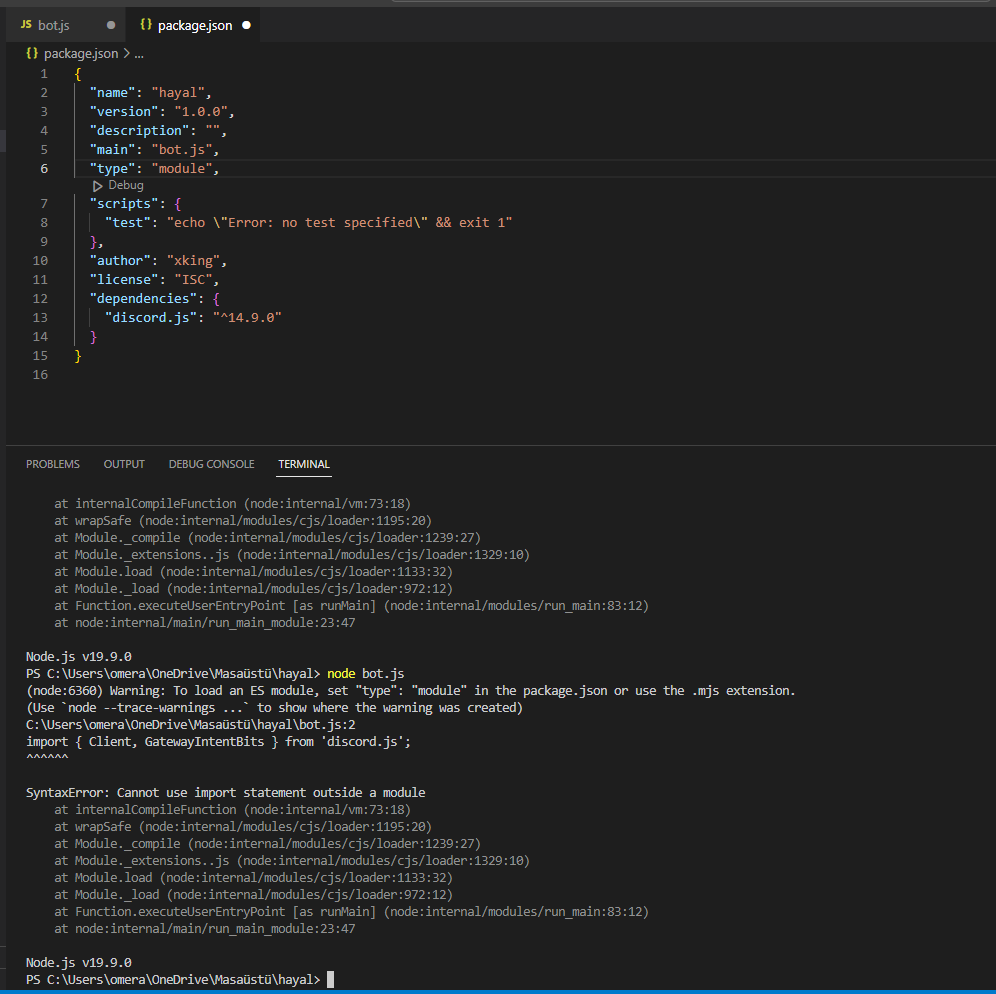Show the DEBUG CONSOLE panel tab
Image resolution: width=996 pixels, height=994 pixels.
pyautogui.click(x=211, y=464)
